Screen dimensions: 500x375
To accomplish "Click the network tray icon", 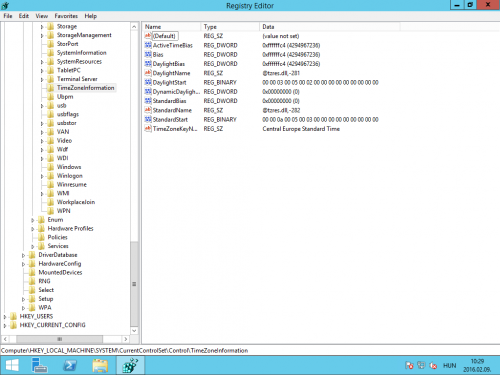I will pos(421,365).
